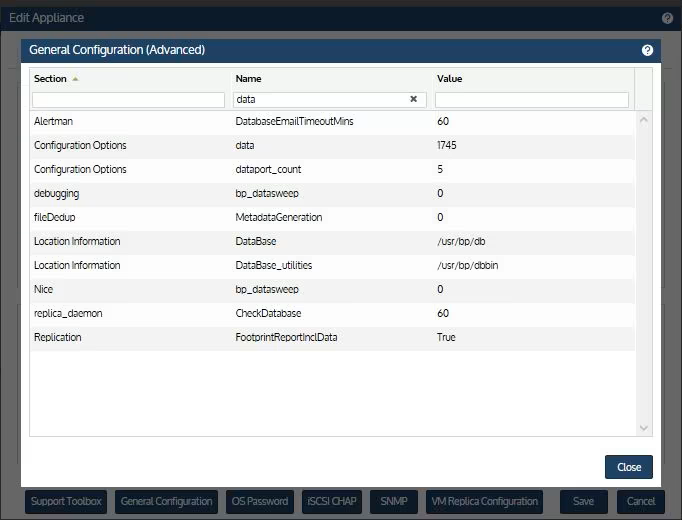Select the FootprintReportInclData row

point(286,337)
